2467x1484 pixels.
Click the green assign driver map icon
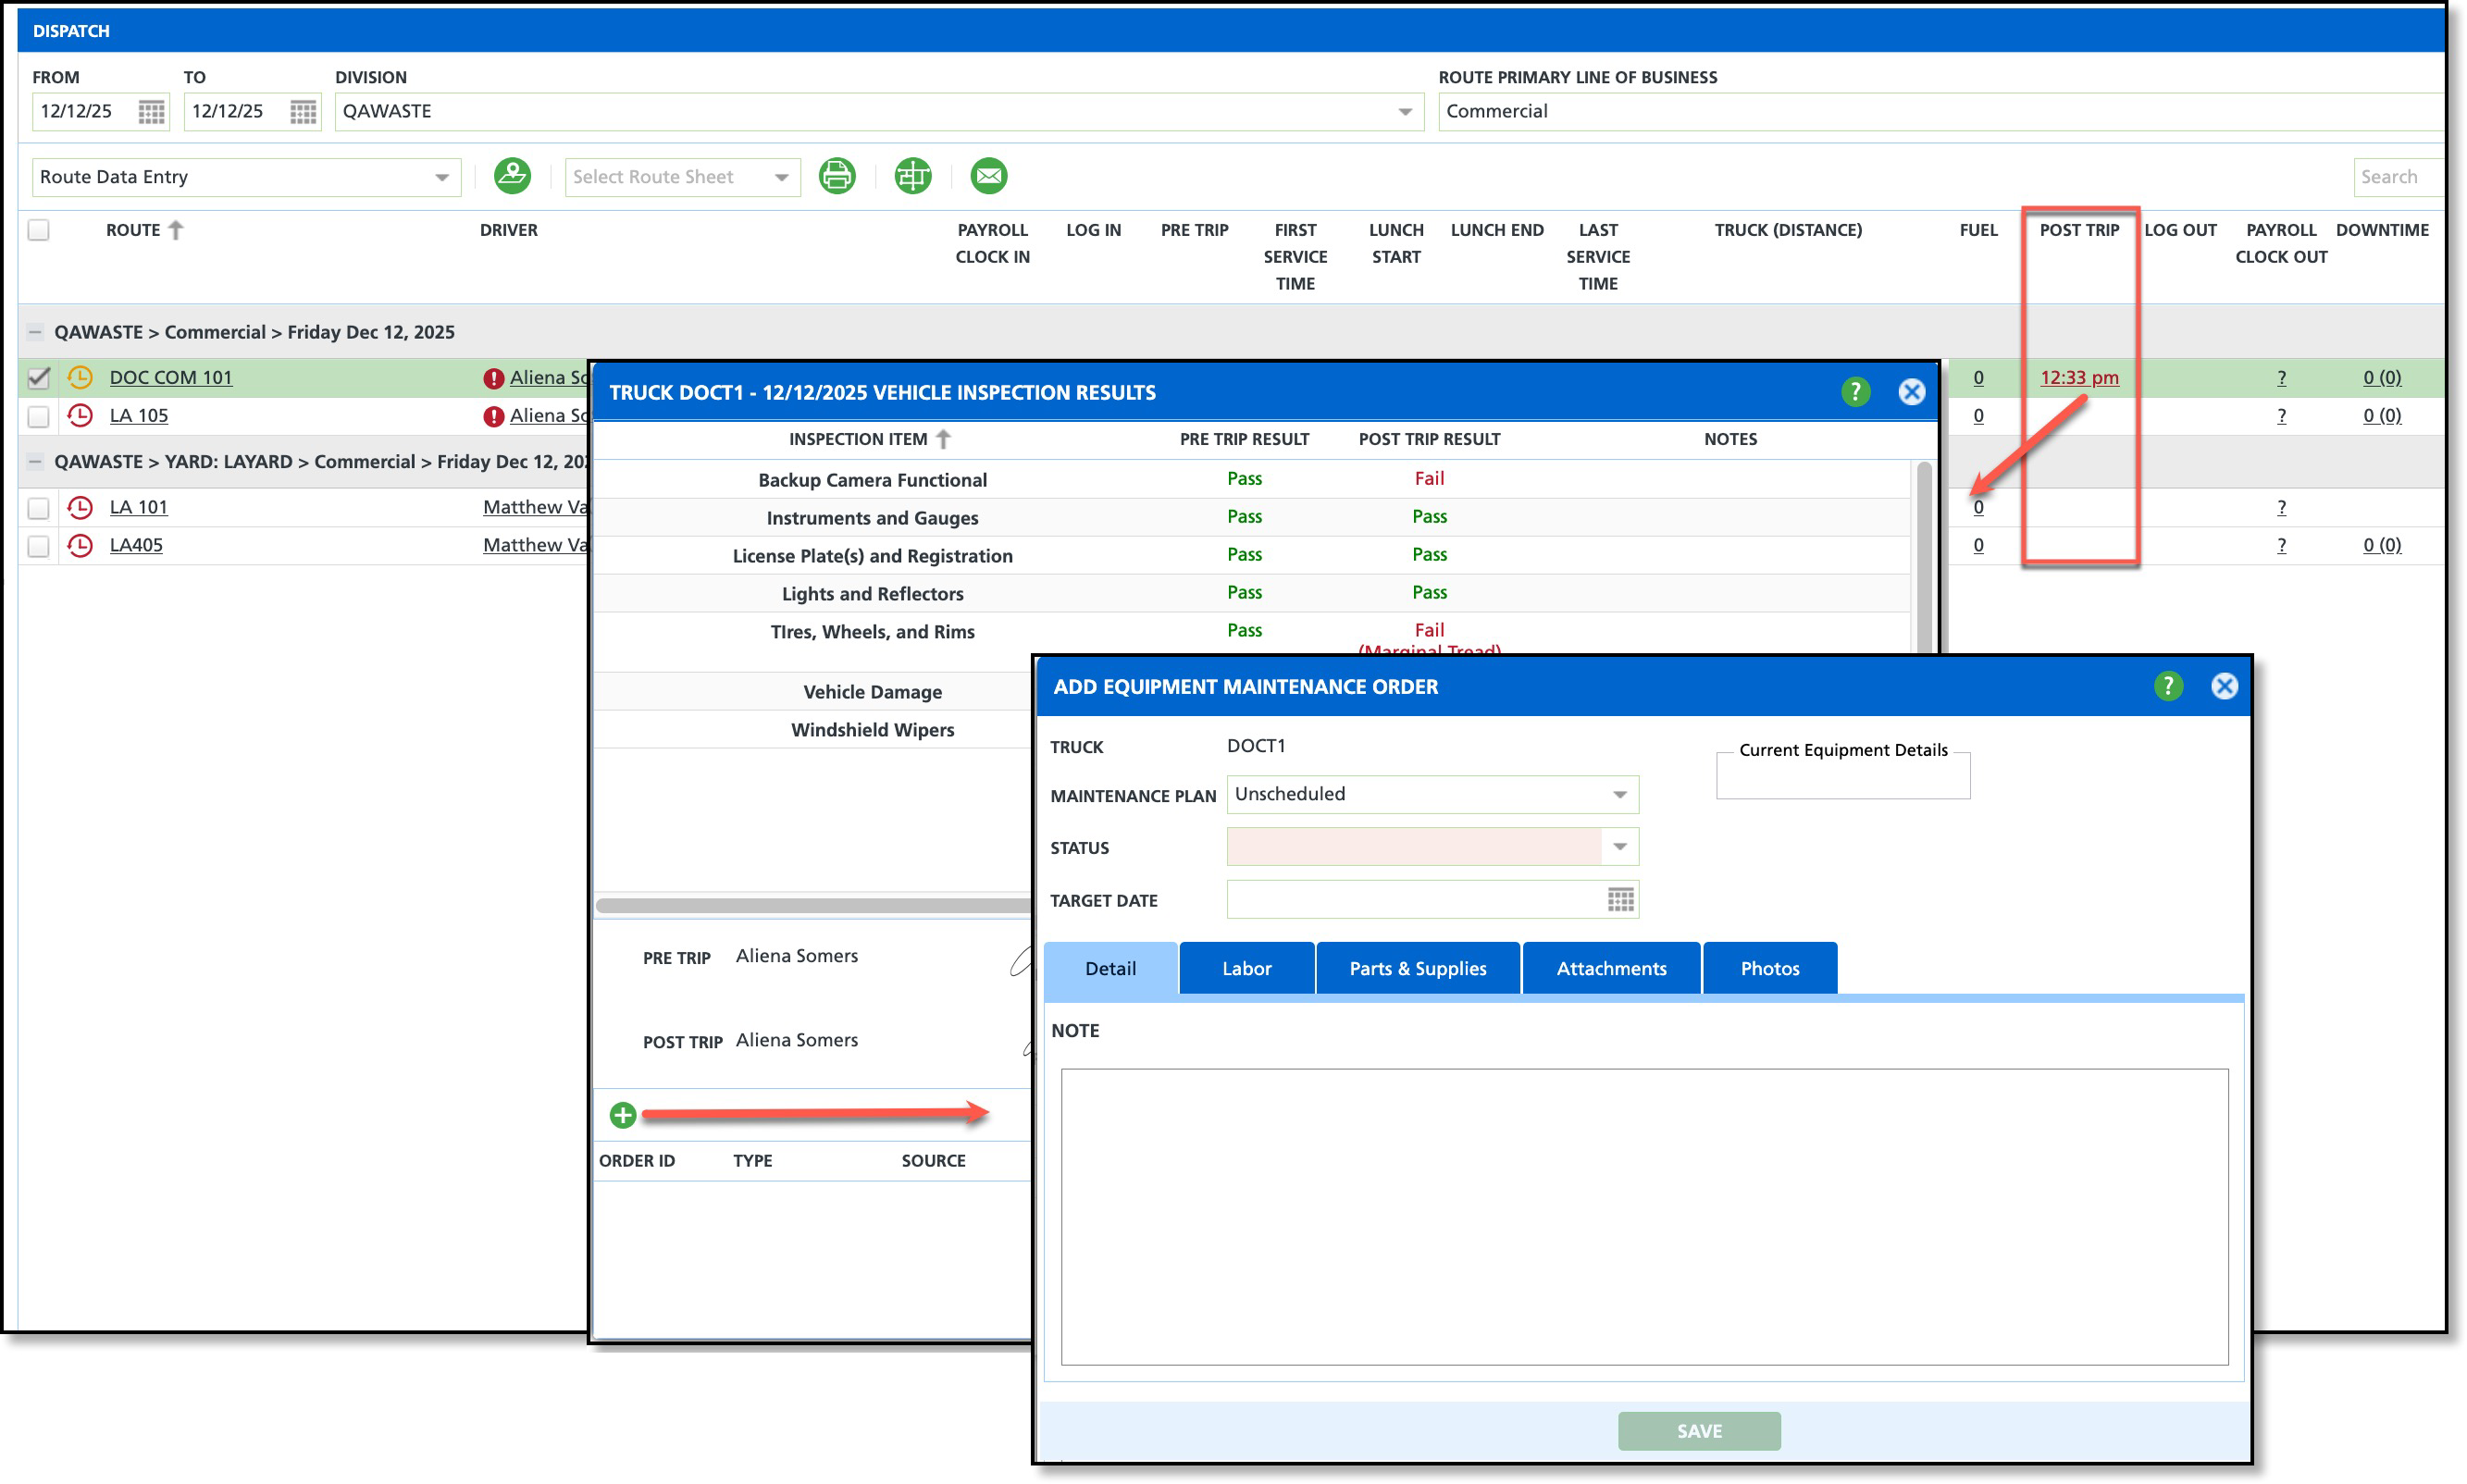coord(512,176)
